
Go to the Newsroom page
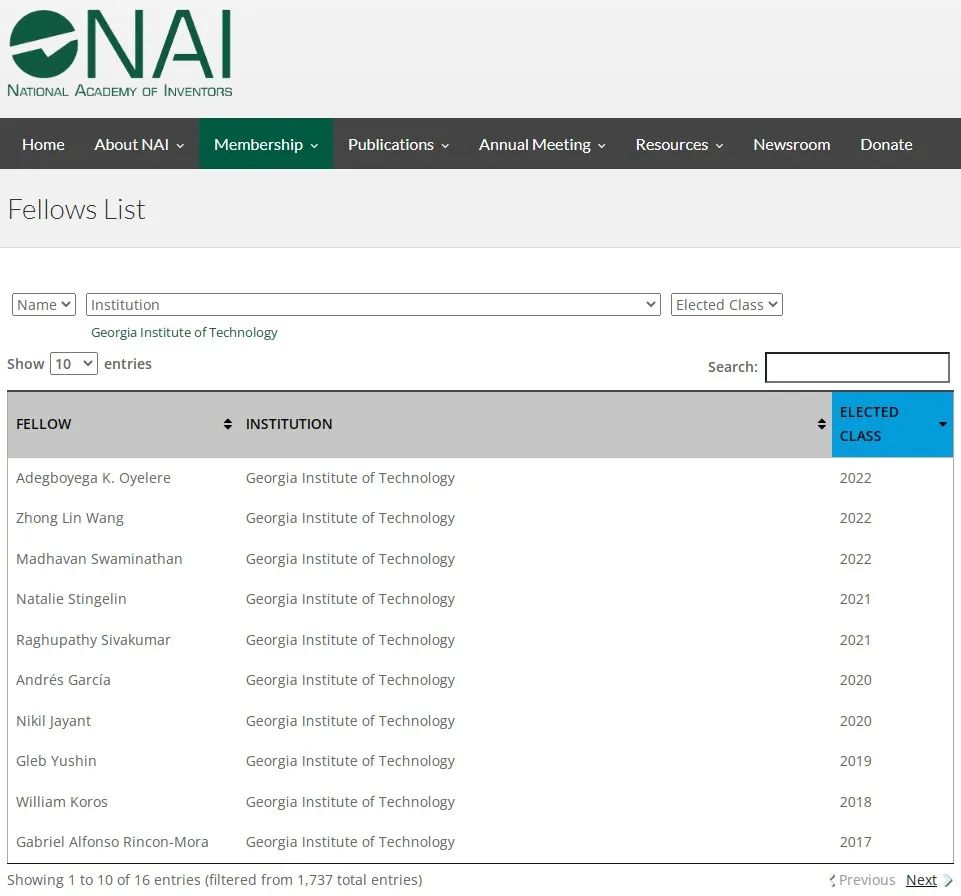tap(791, 144)
